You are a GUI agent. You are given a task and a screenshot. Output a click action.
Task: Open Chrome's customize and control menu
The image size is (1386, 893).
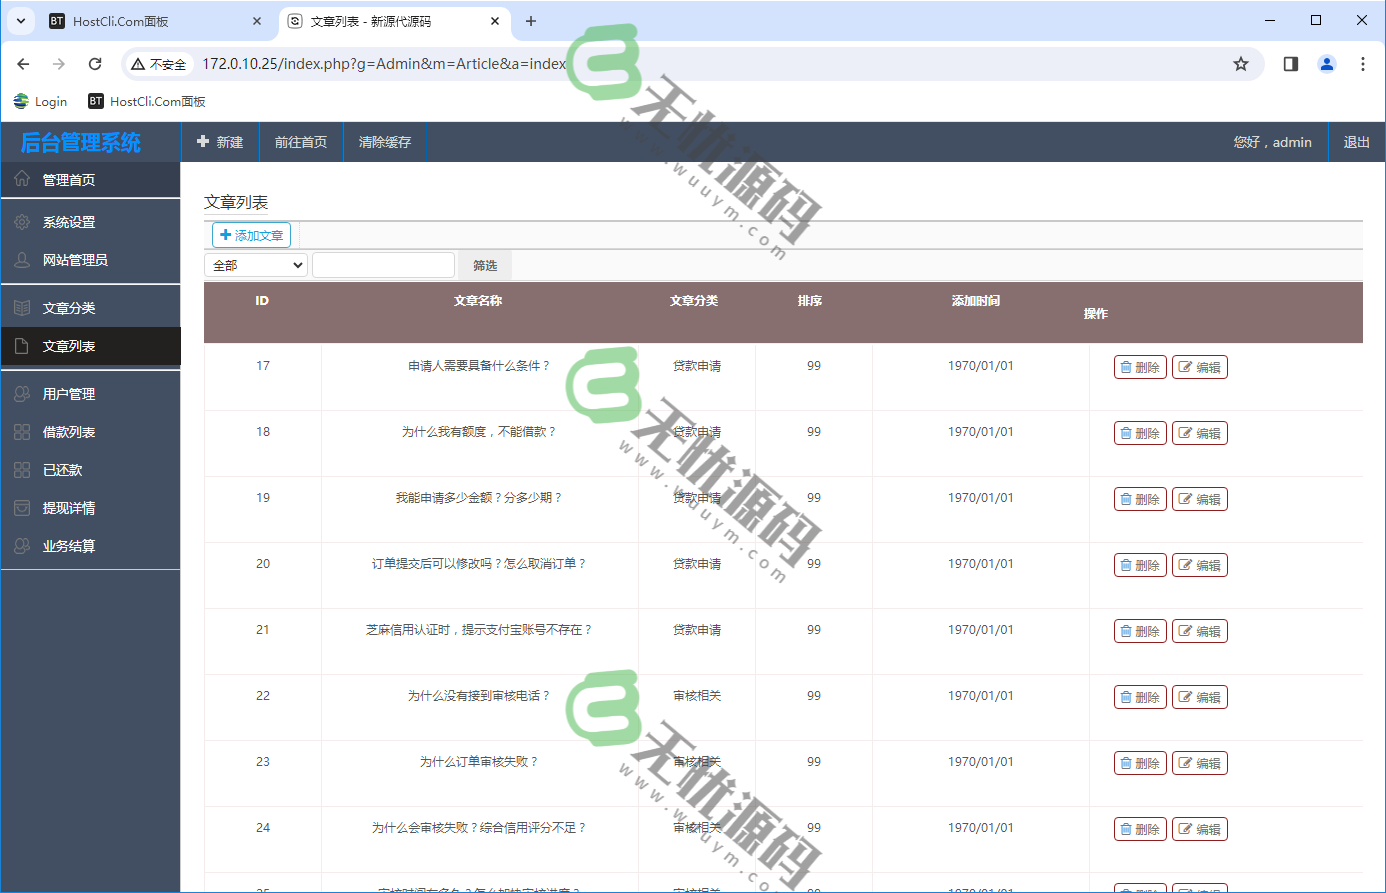tap(1363, 63)
